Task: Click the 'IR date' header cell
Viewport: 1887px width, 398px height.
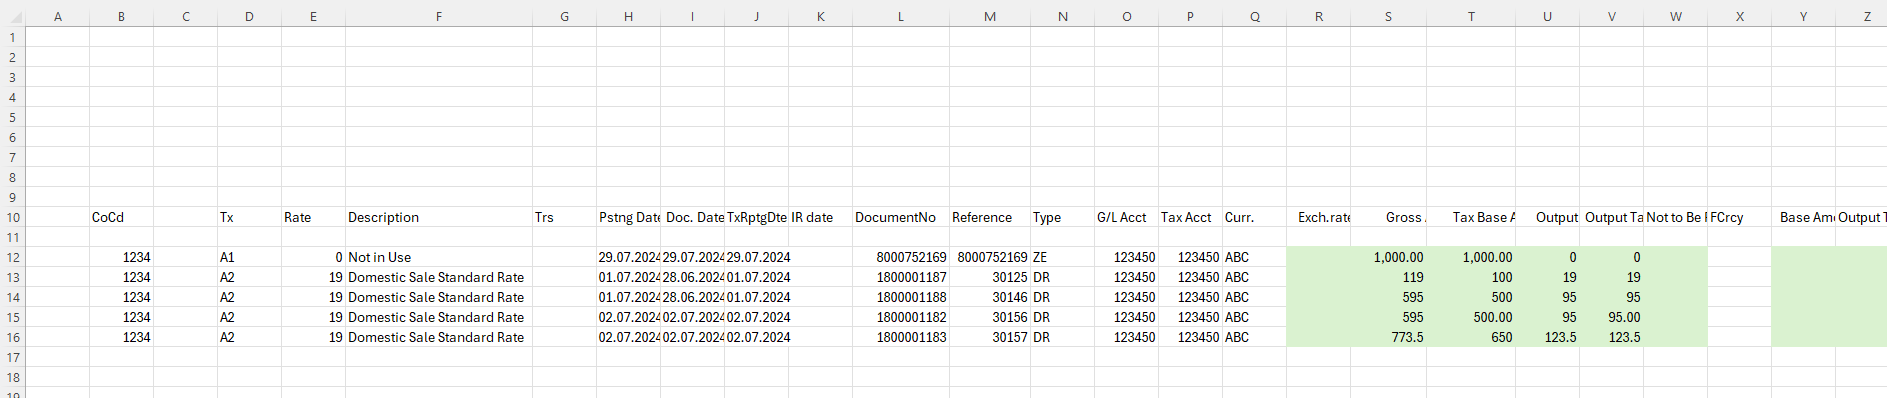Action: click(821, 217)
